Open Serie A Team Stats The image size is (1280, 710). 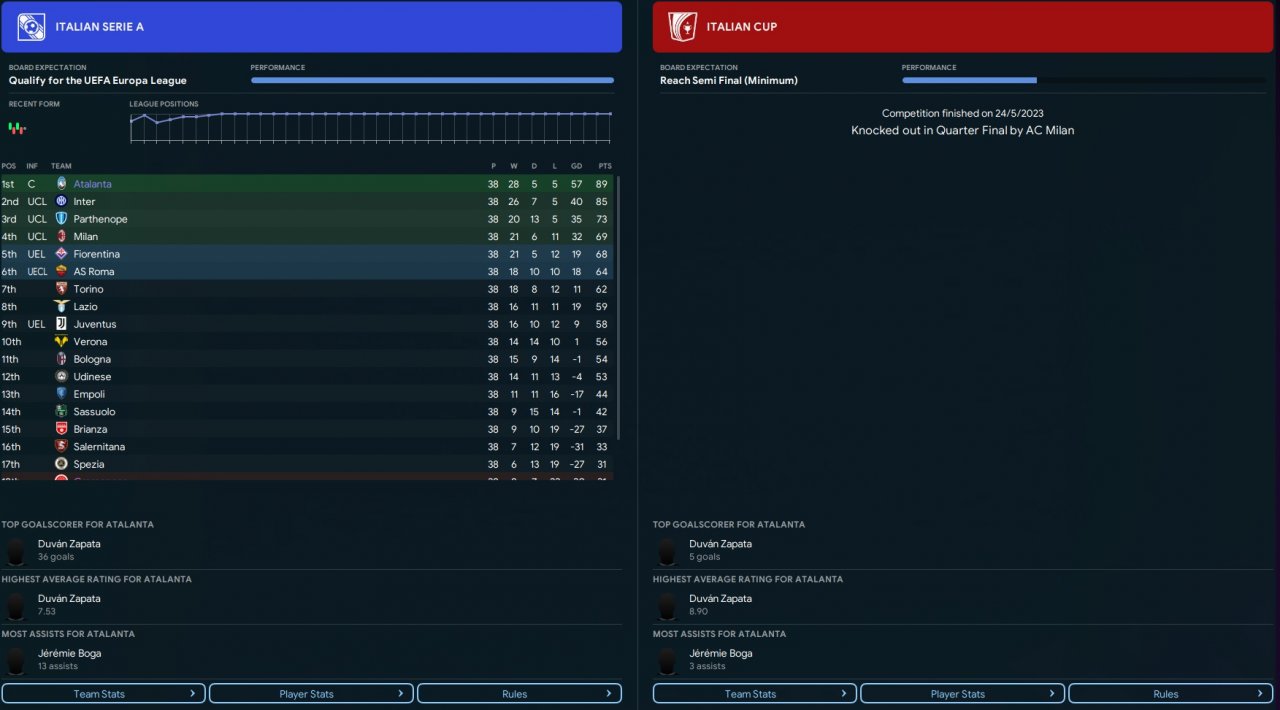[x=104, y=694]
